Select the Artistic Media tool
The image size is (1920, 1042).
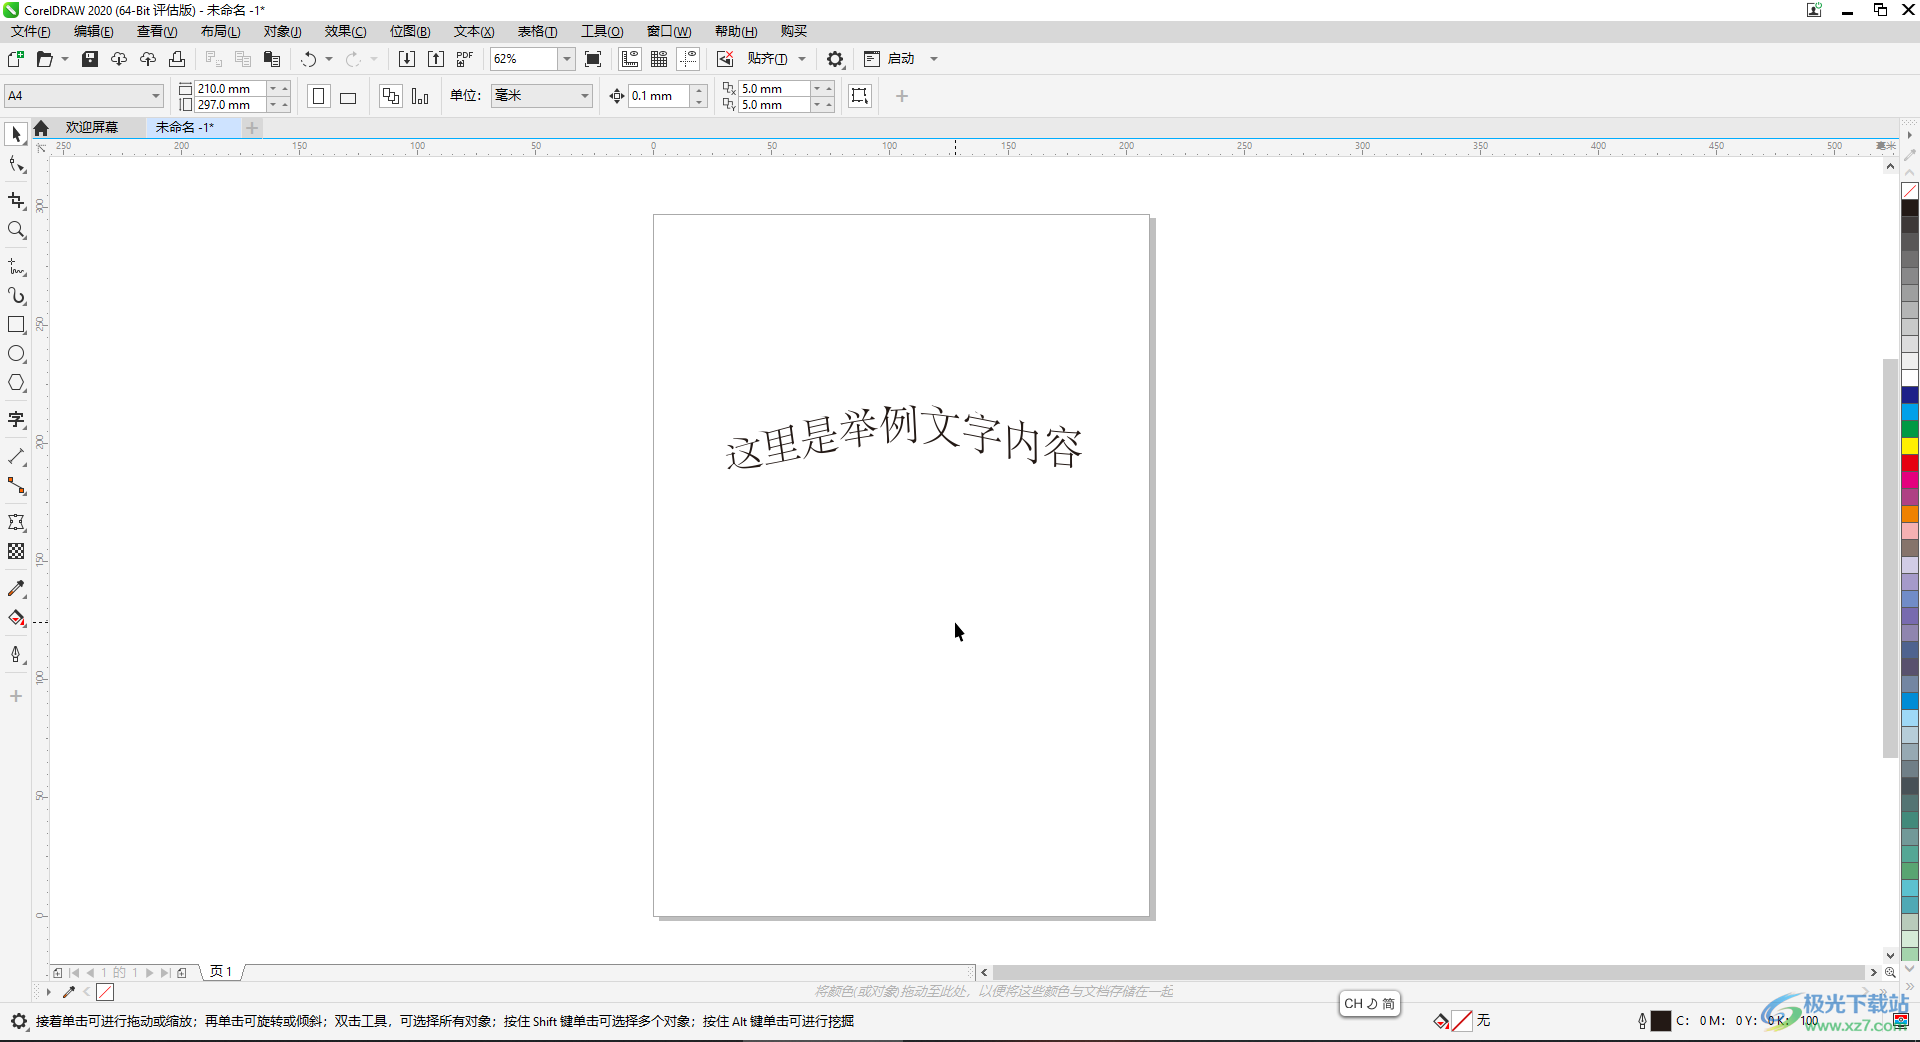[16, 296]
